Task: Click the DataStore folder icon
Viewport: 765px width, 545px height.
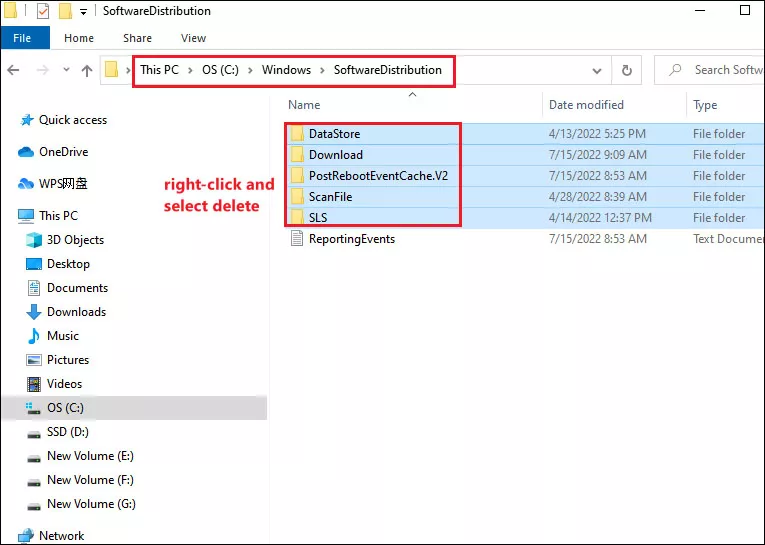Action: click(297, 134)
